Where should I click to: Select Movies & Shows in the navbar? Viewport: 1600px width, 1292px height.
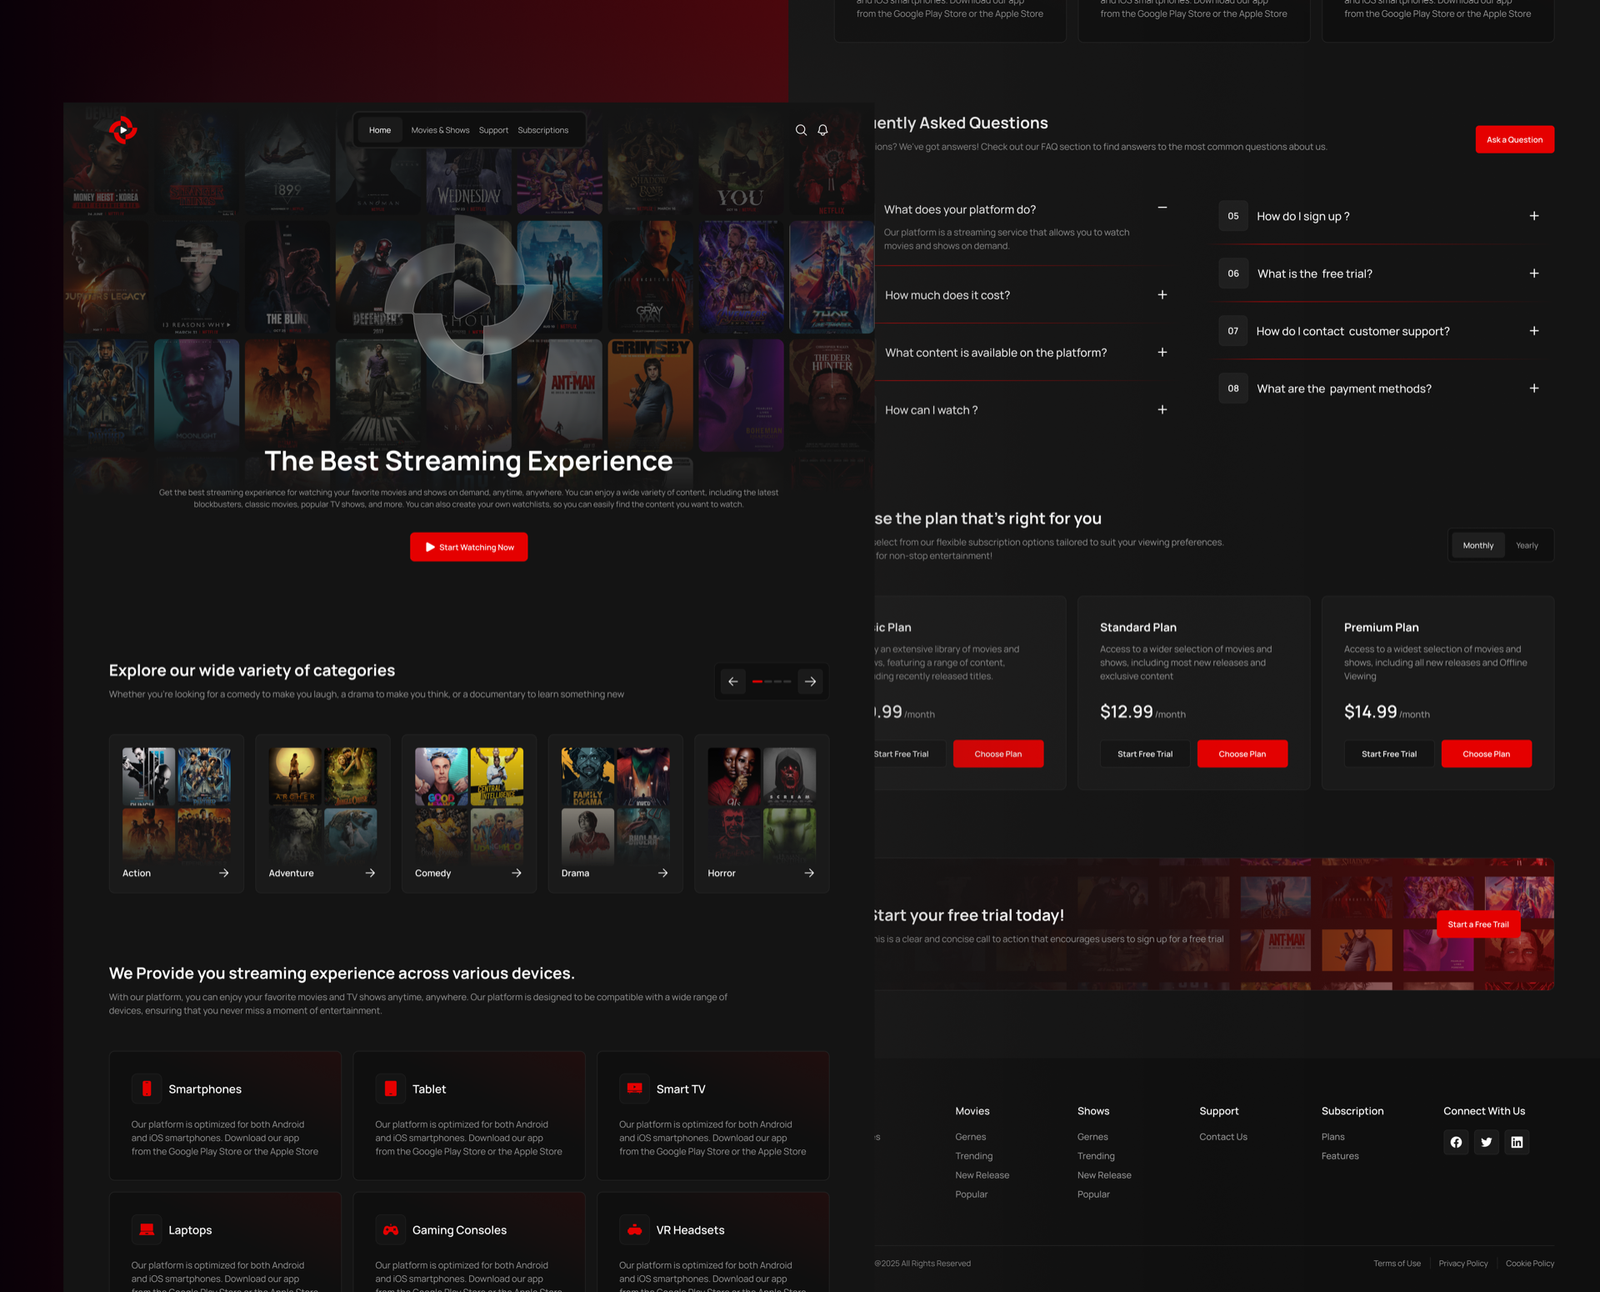[440, 130]
